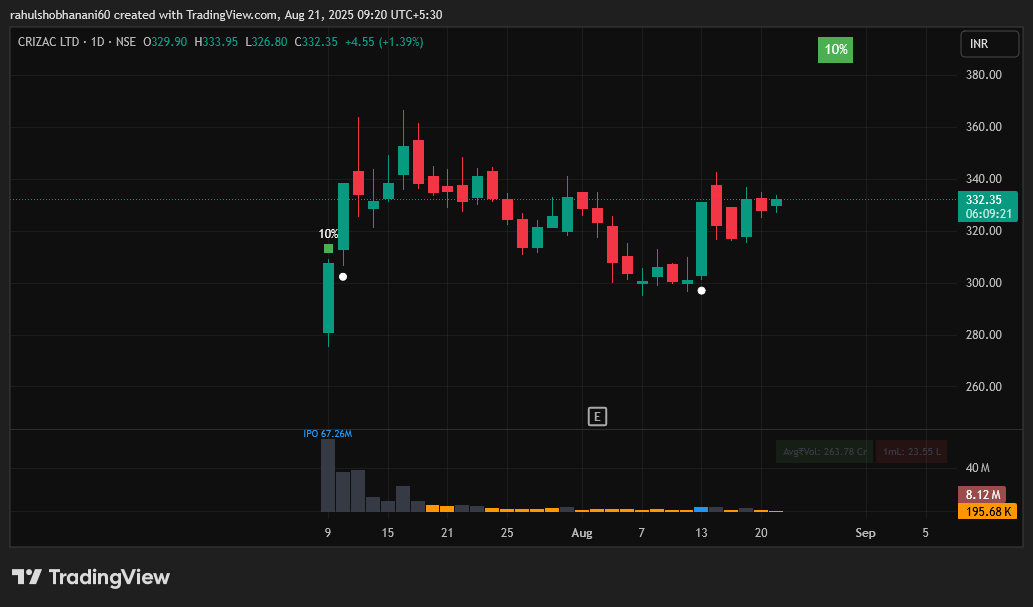Click the close value C332.35
The image size is (1033, 607).
[316, 42]
